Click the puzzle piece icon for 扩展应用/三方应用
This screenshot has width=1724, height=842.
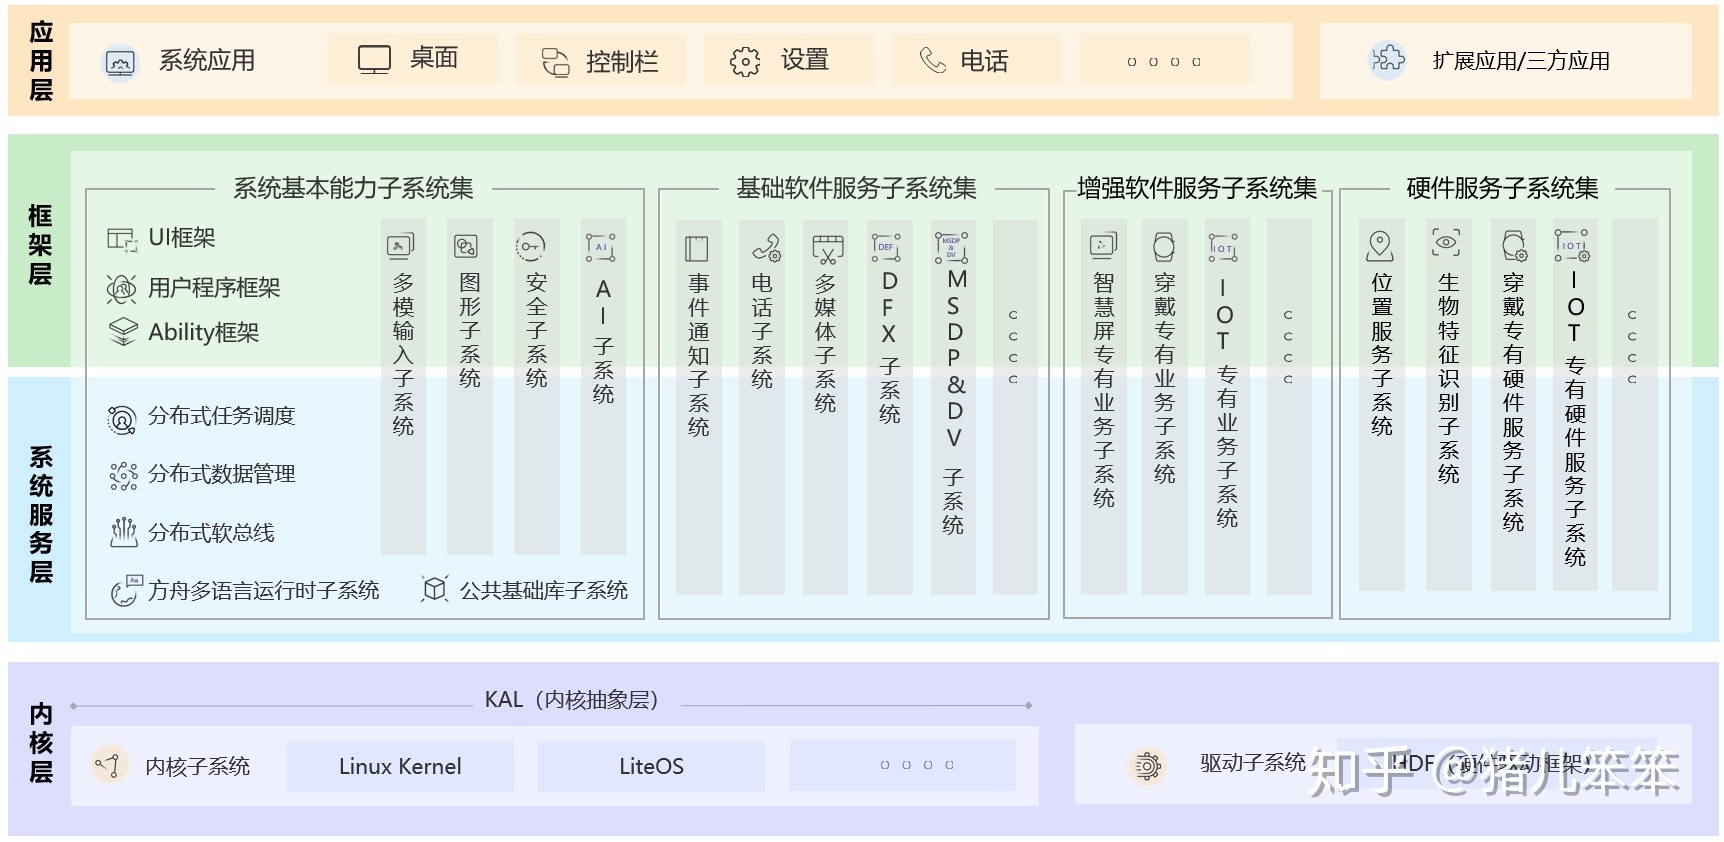pos(1387,60)
